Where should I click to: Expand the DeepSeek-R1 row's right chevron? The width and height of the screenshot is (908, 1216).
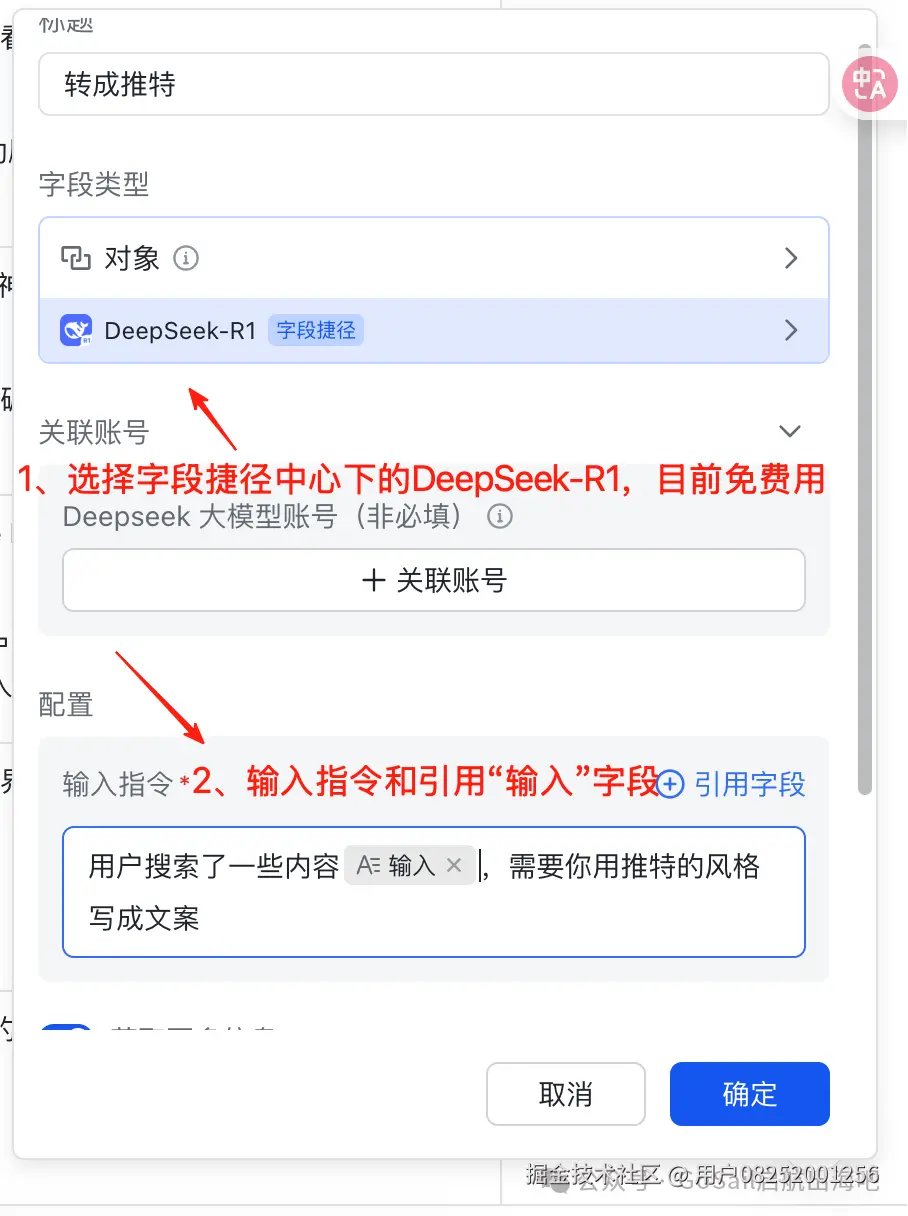[x=791, y=330]
